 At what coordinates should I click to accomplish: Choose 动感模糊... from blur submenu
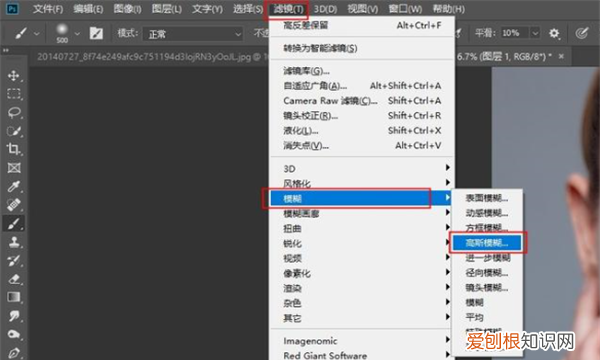point(487,213)
